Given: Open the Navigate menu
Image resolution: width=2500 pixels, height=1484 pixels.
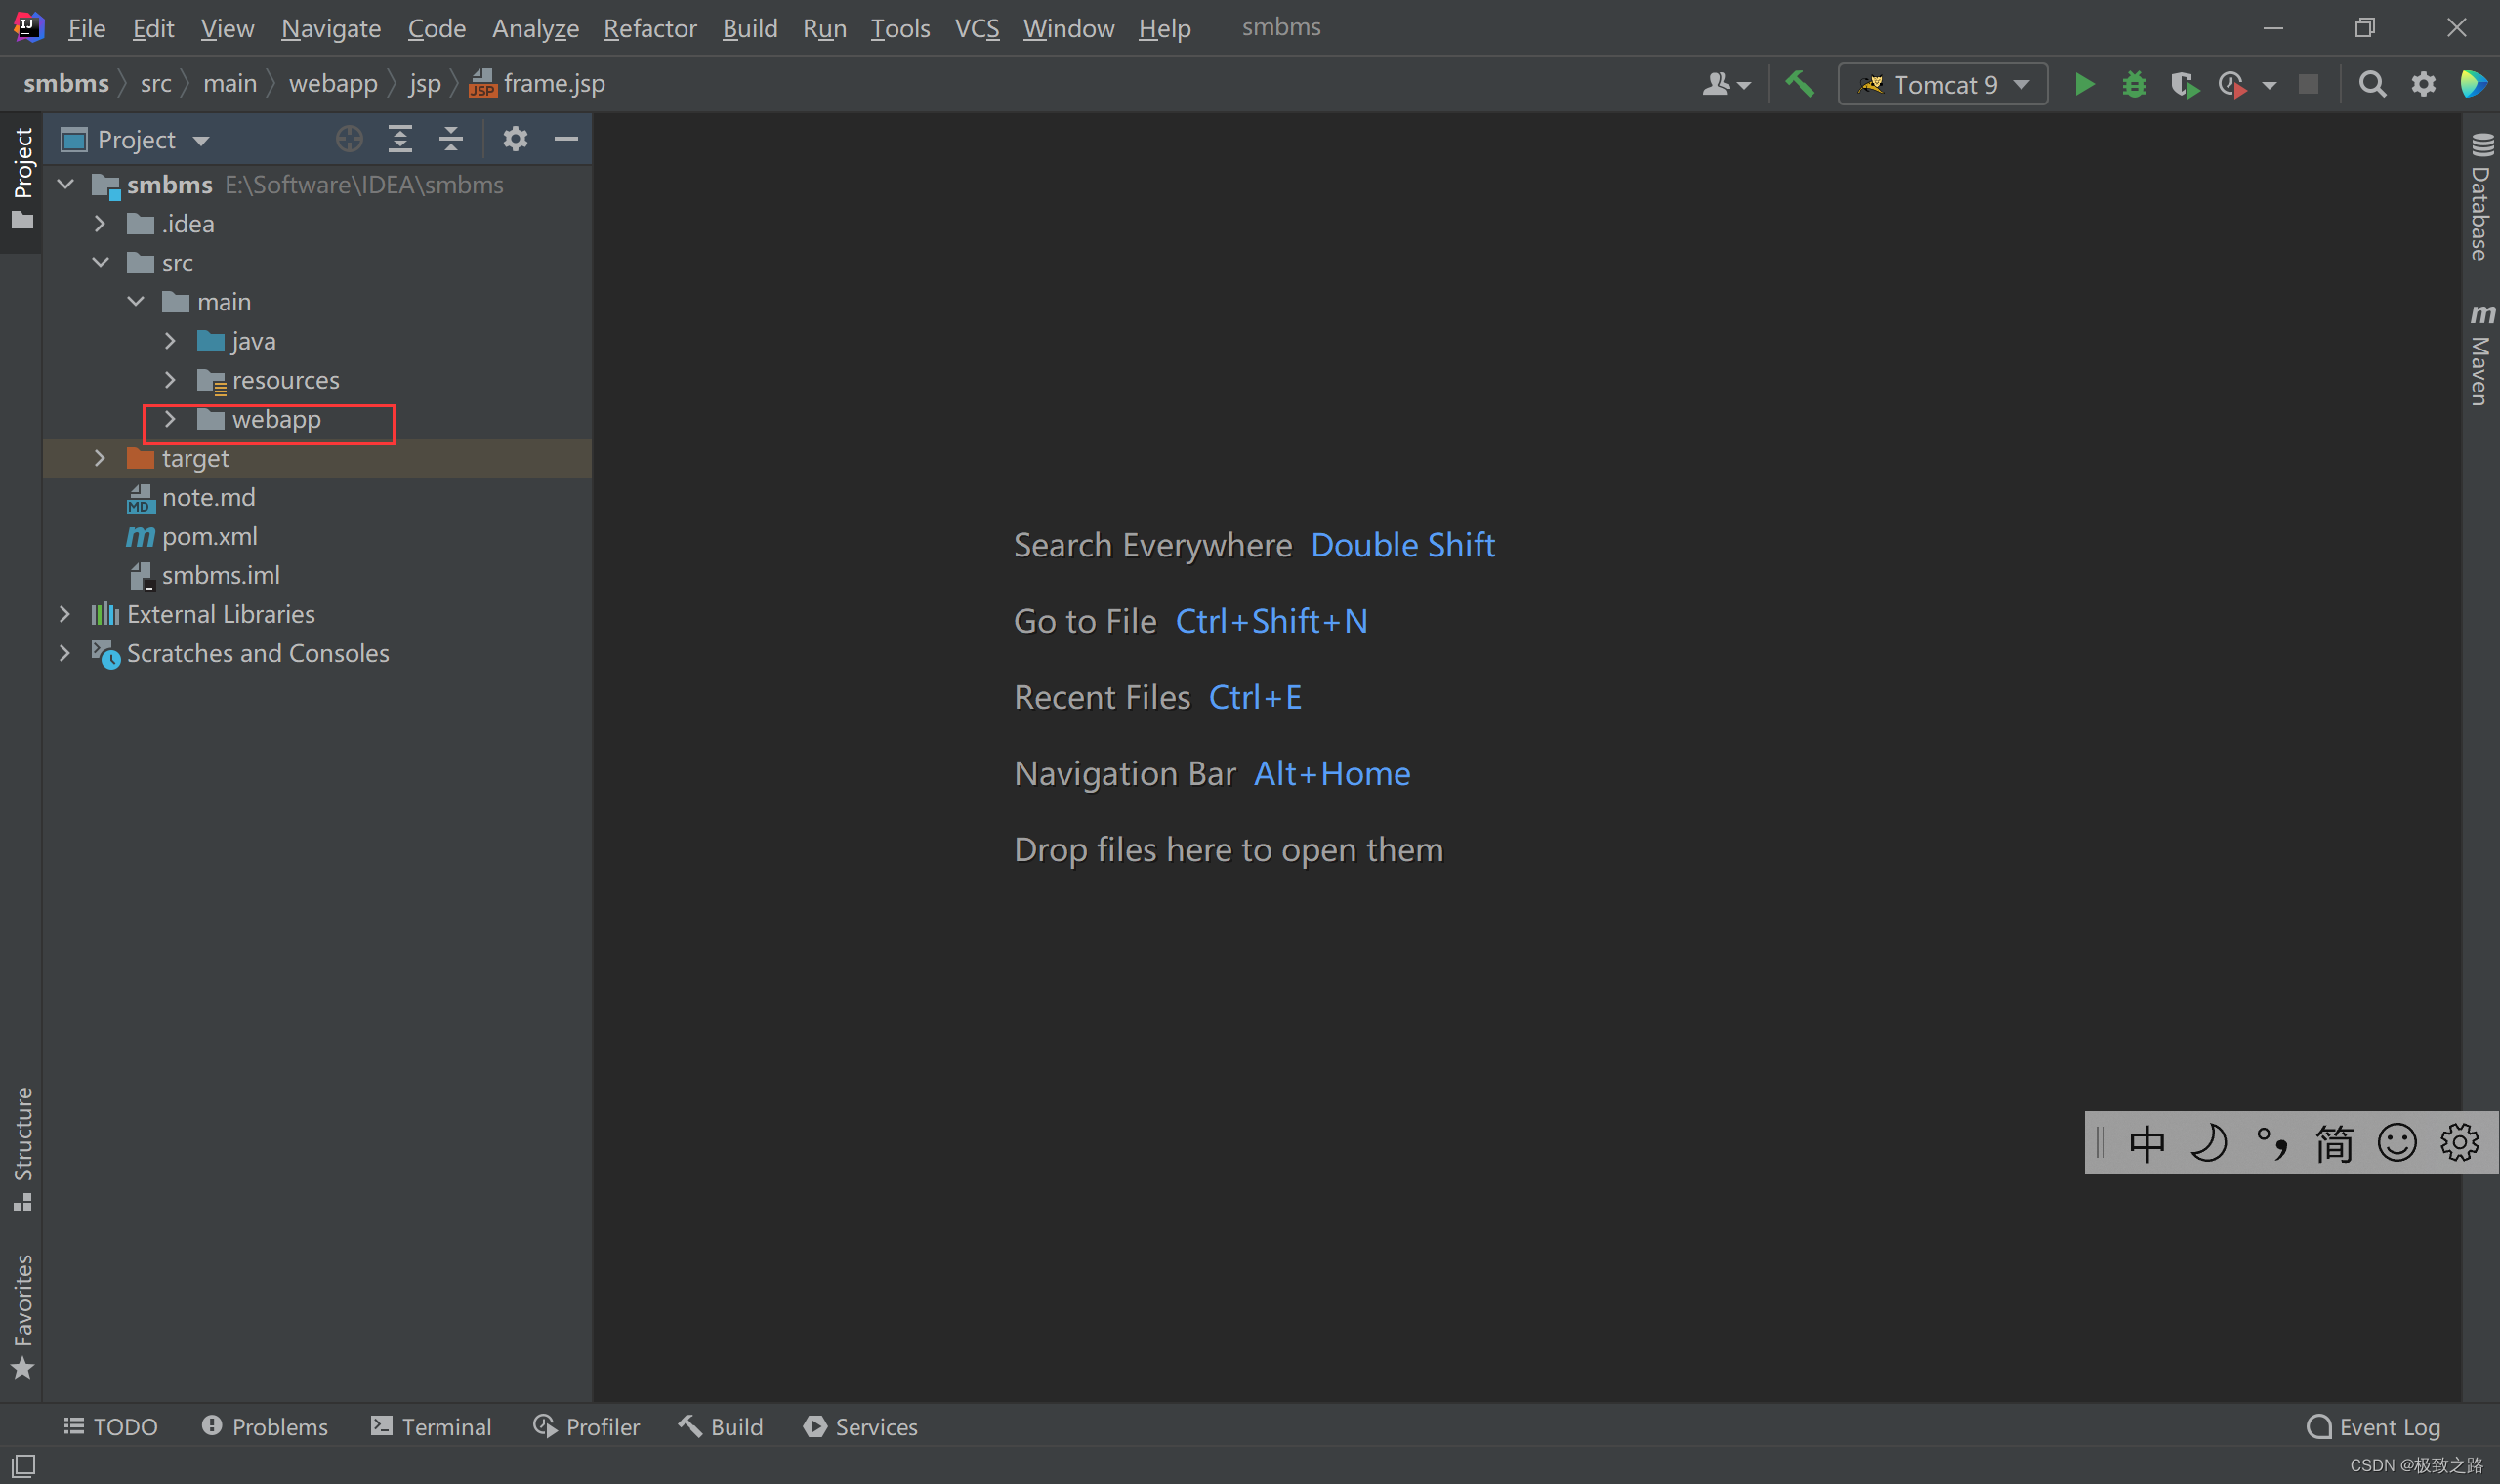Looking at the screenshot, I should (331, 28).
